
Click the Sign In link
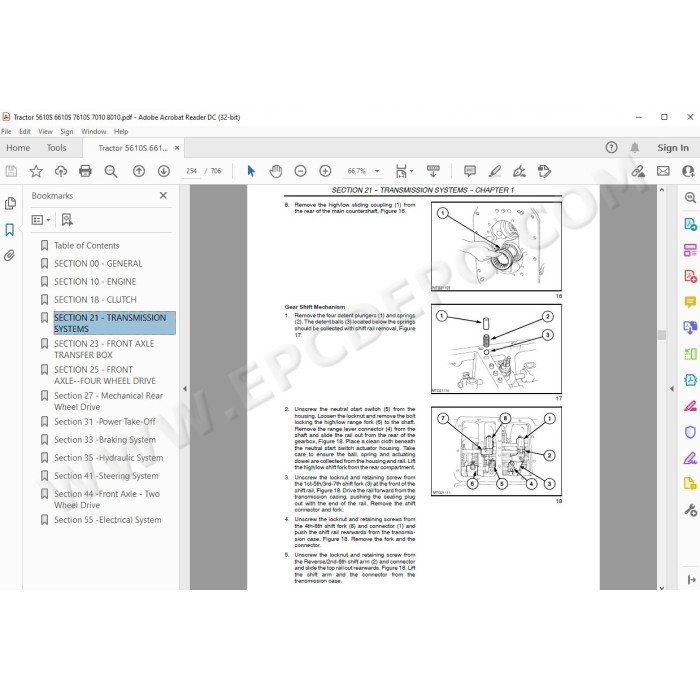click(x=673, y=148)
